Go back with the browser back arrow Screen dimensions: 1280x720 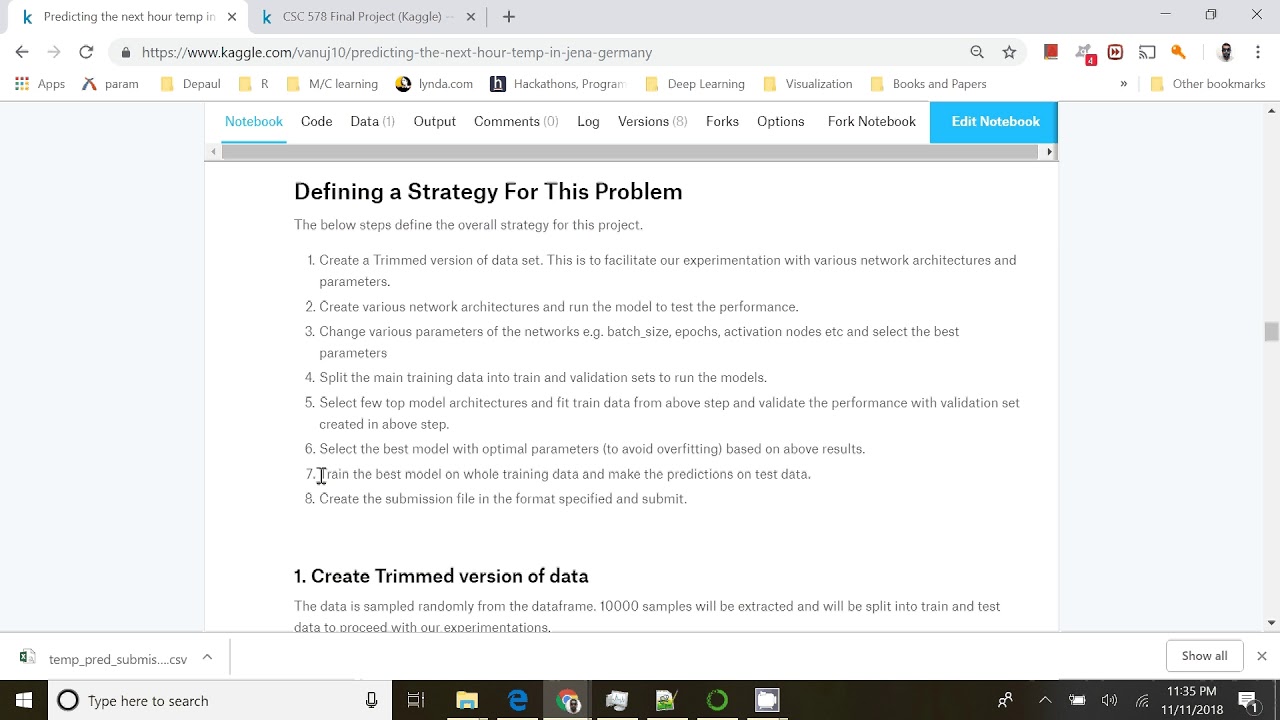click(22, 52)
